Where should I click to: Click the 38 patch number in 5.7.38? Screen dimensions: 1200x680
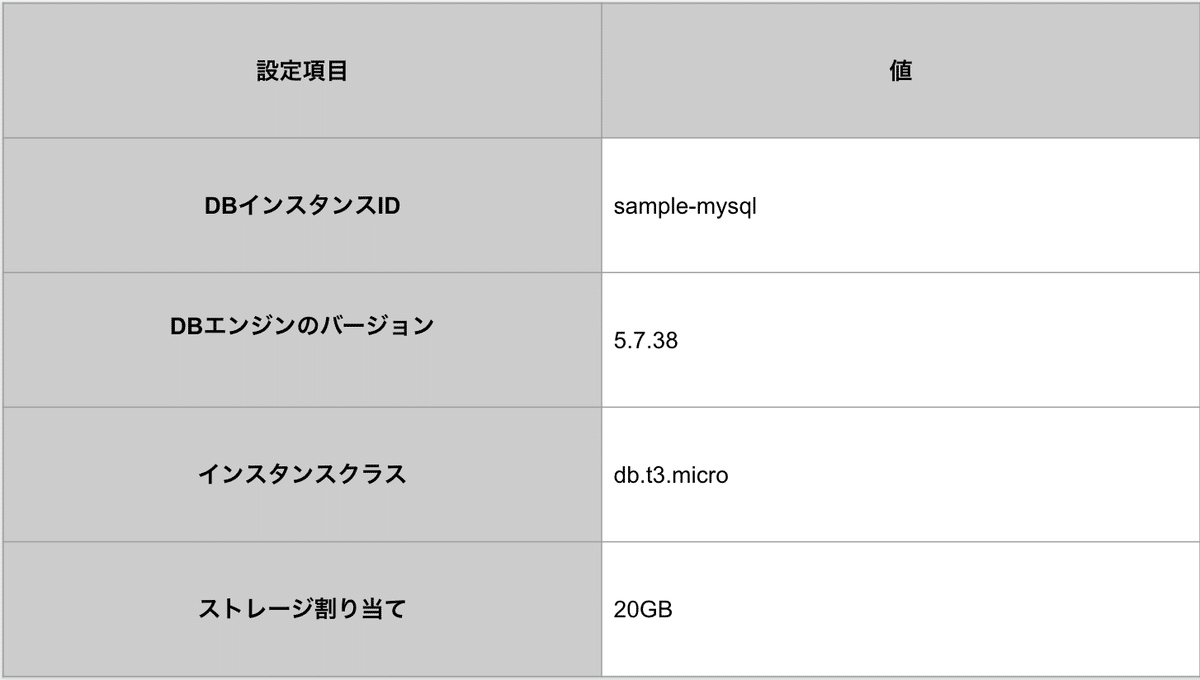pos(666,341)
